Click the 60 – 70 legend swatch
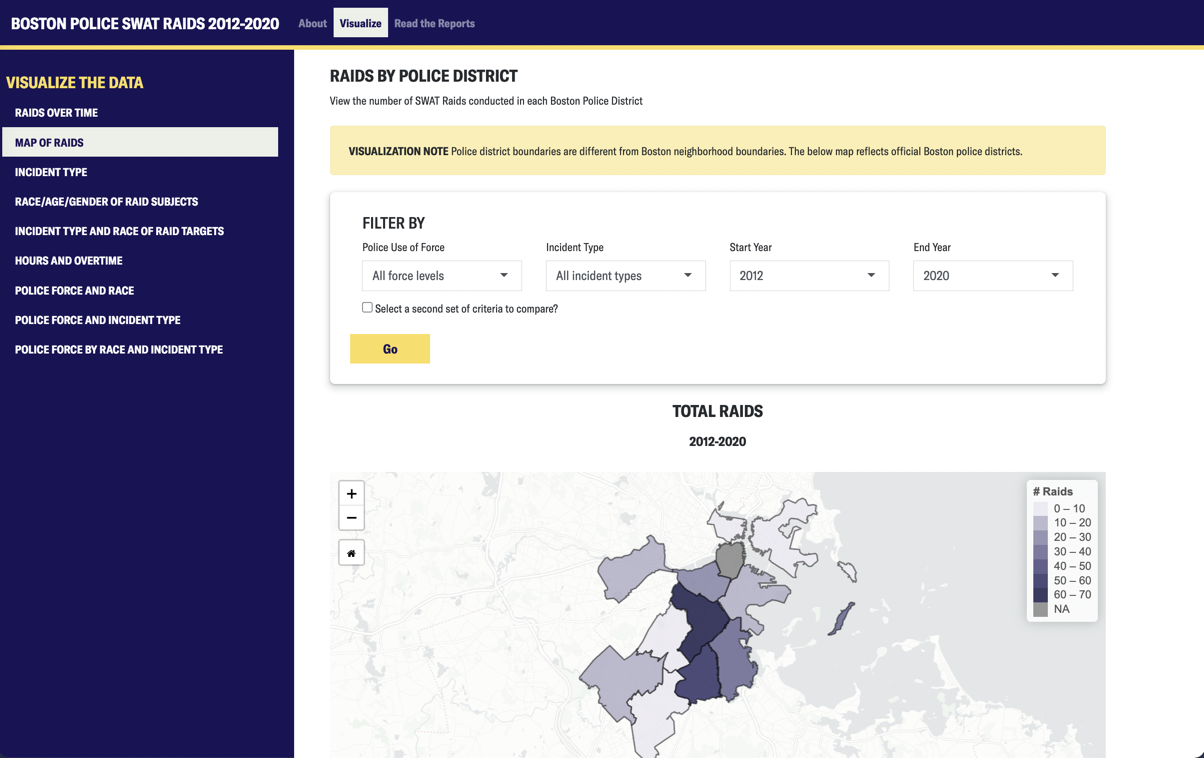Viewport: 1204px width, 758px height. tap(1040, 595)
